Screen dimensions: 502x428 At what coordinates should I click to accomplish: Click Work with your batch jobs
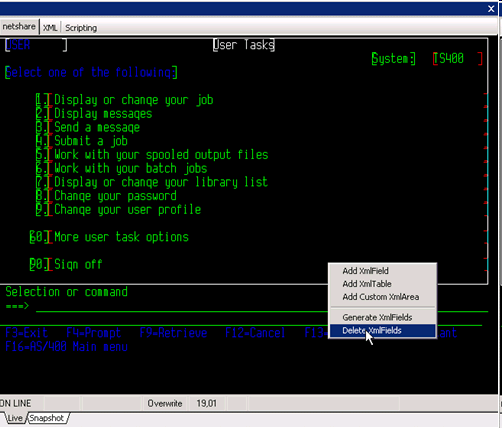pos(131,168)
